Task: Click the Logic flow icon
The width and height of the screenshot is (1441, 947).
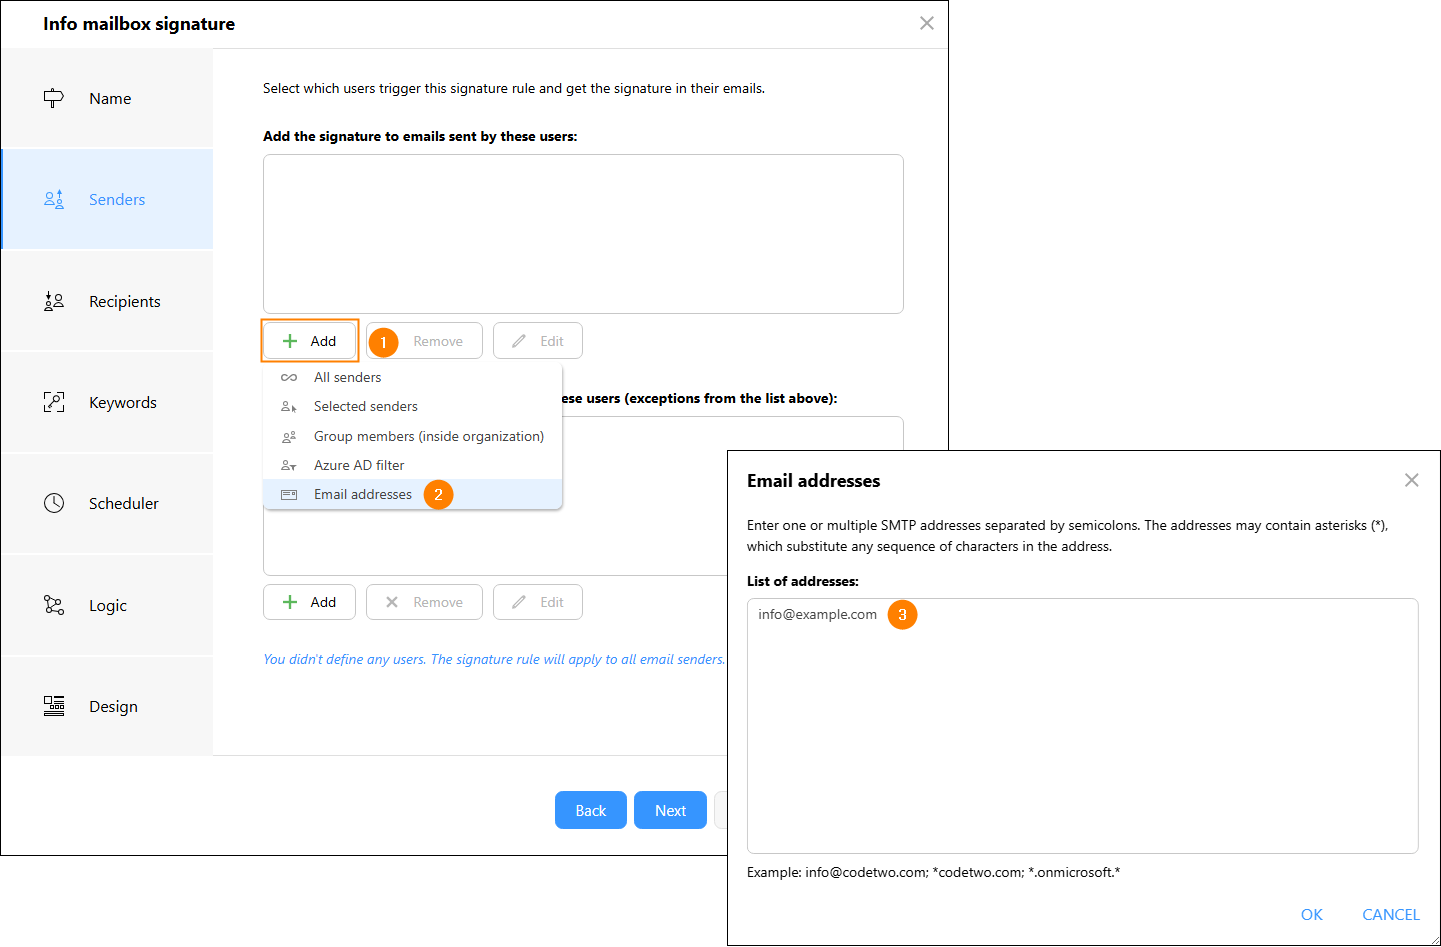Action: (x=54, y=605)
